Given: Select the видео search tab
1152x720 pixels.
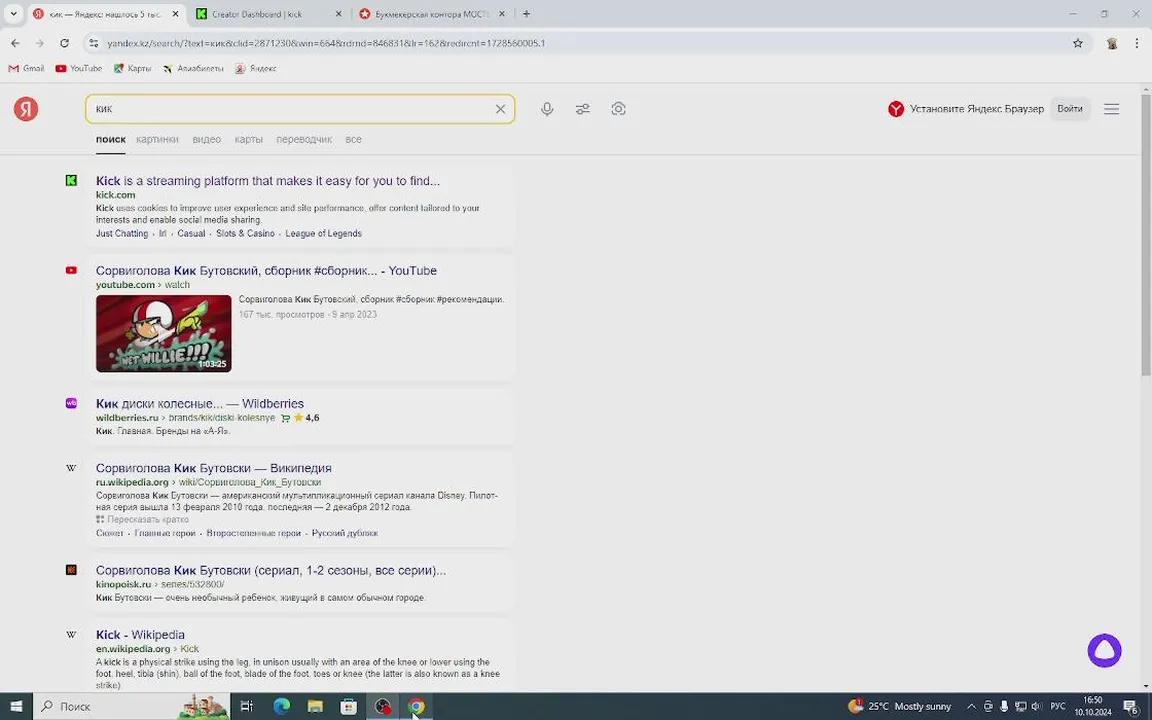Looking at the screenshot, I should [x=206, y=139].
